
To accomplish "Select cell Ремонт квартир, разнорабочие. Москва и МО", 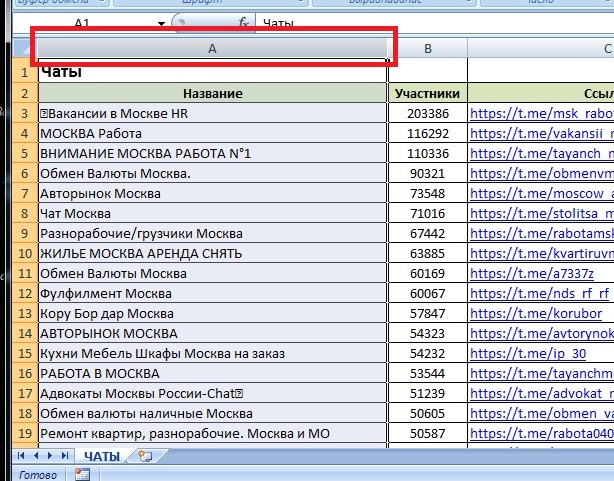I will [x=212, y=433].
